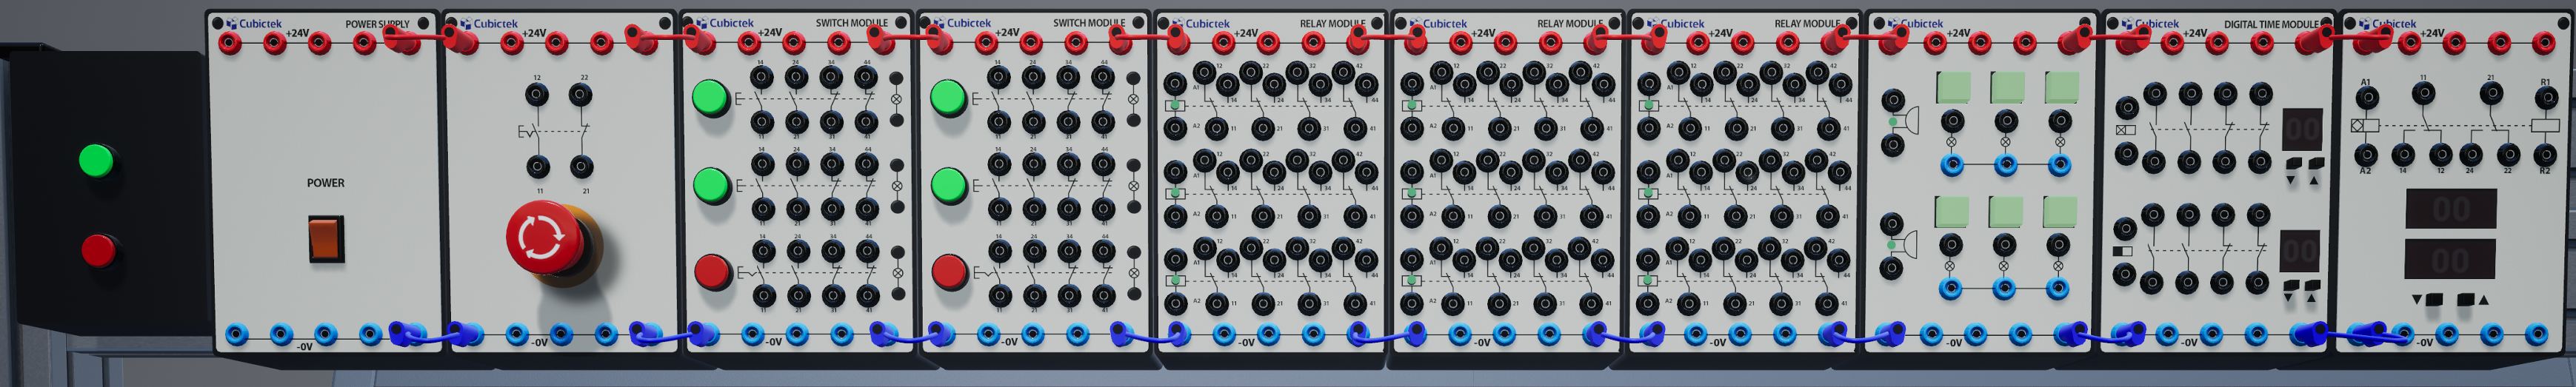Viewport: 2576px width, 387px height.
Task: Select jack 21 on the emergency stop module
Action: click(581, 167)
